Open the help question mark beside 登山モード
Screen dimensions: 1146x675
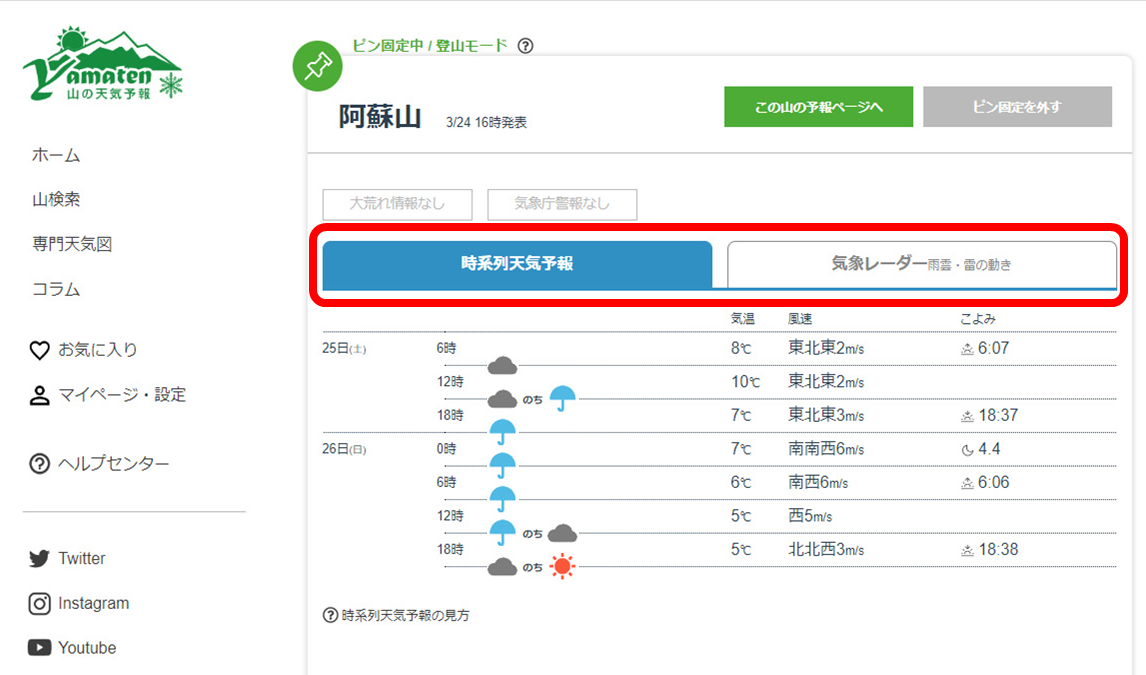(525, 46)
